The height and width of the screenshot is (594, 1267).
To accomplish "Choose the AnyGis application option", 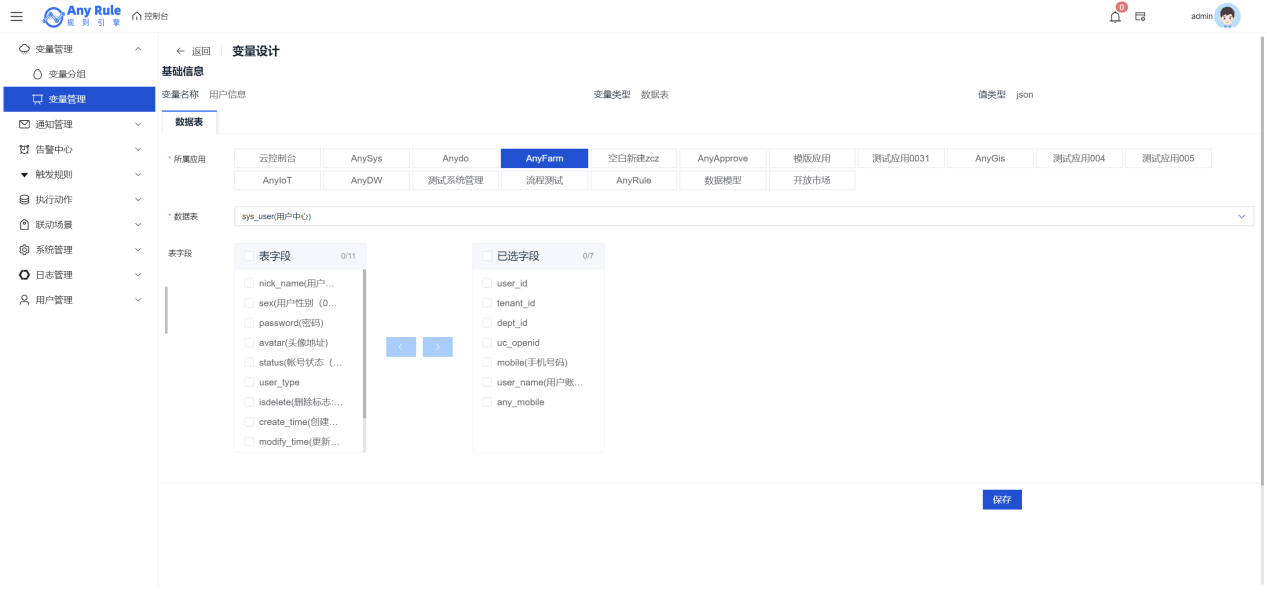I will pos(990,158).
